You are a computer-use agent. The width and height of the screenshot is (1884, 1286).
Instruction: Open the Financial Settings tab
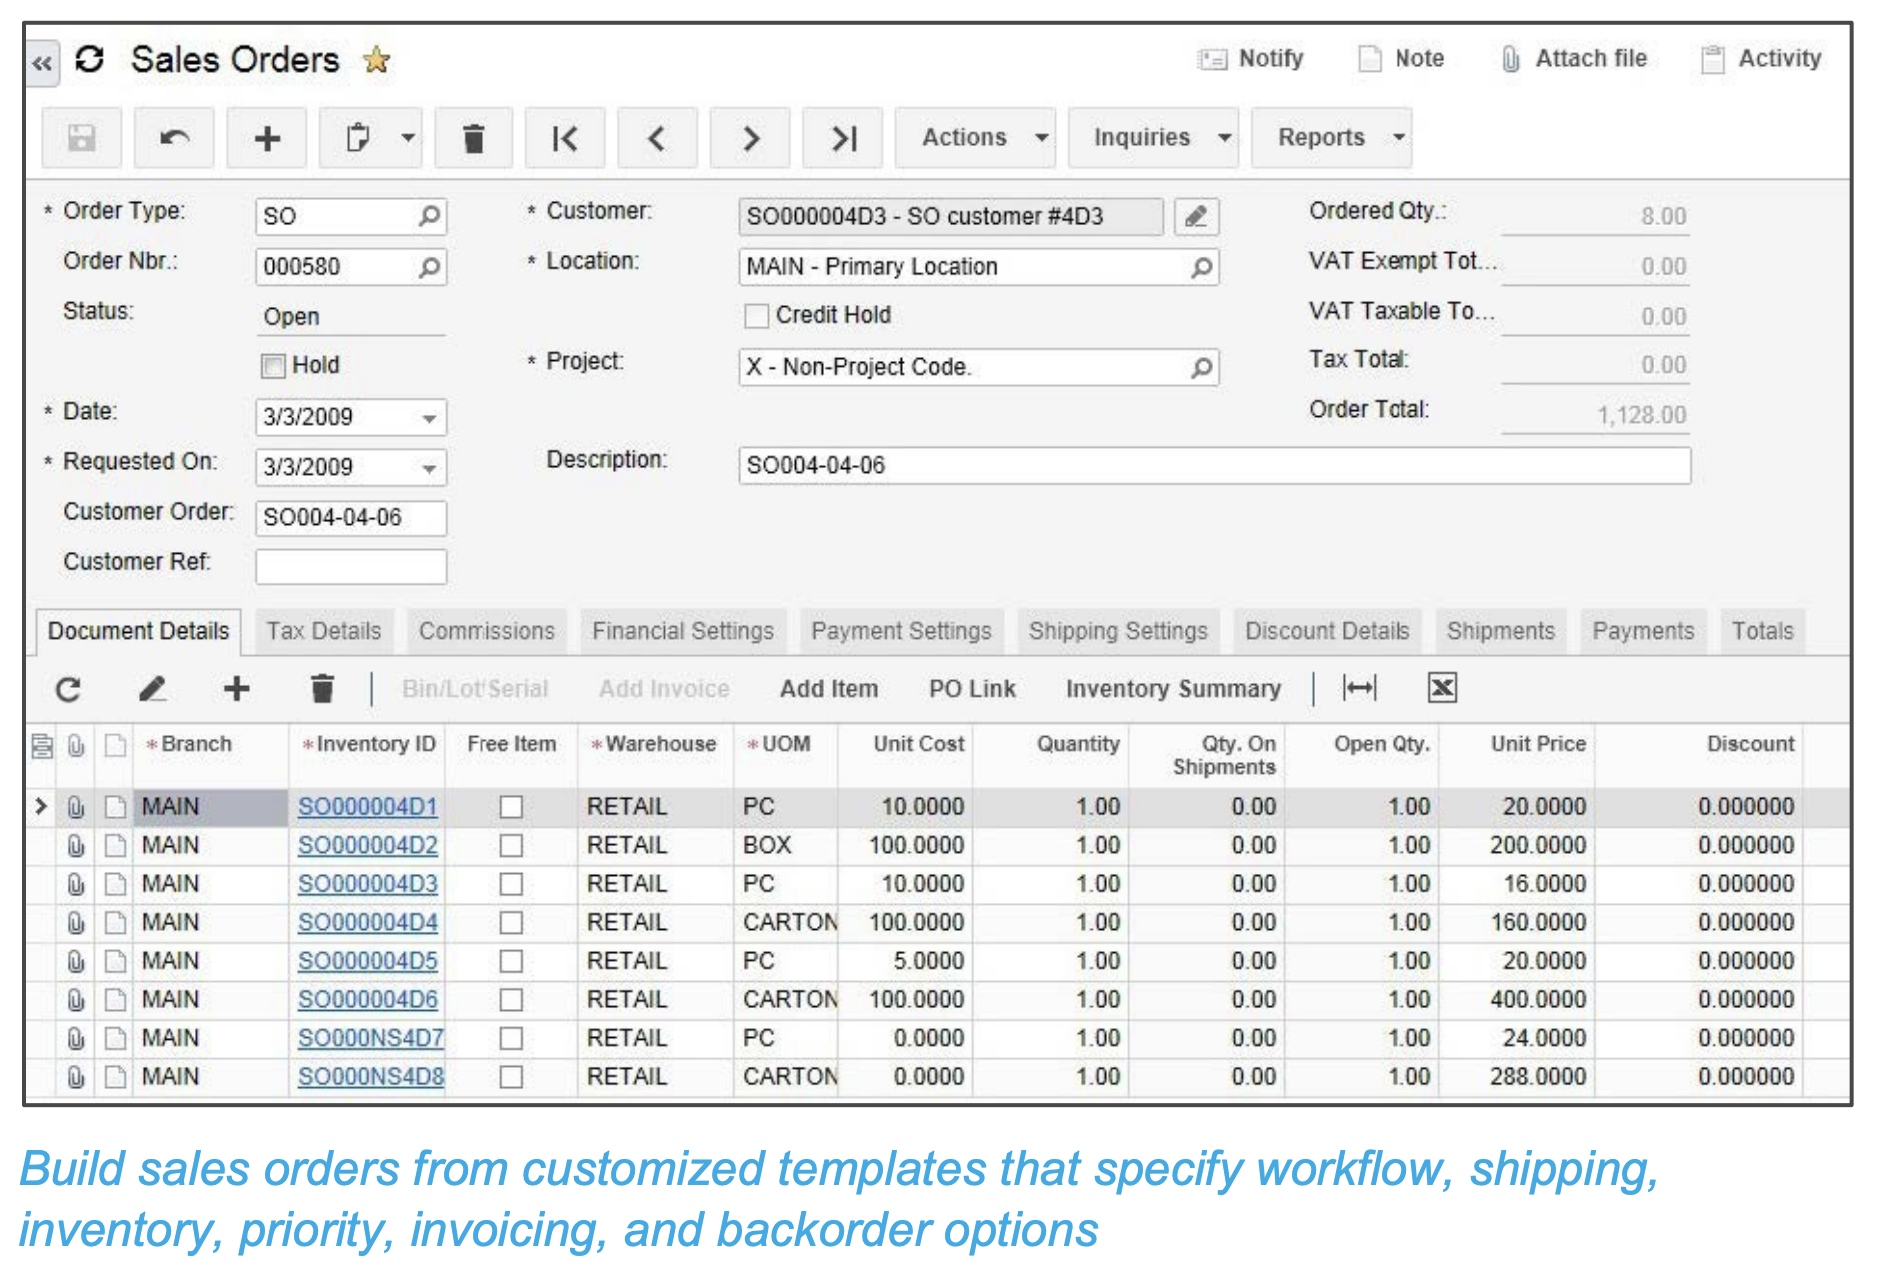(683, 631)
